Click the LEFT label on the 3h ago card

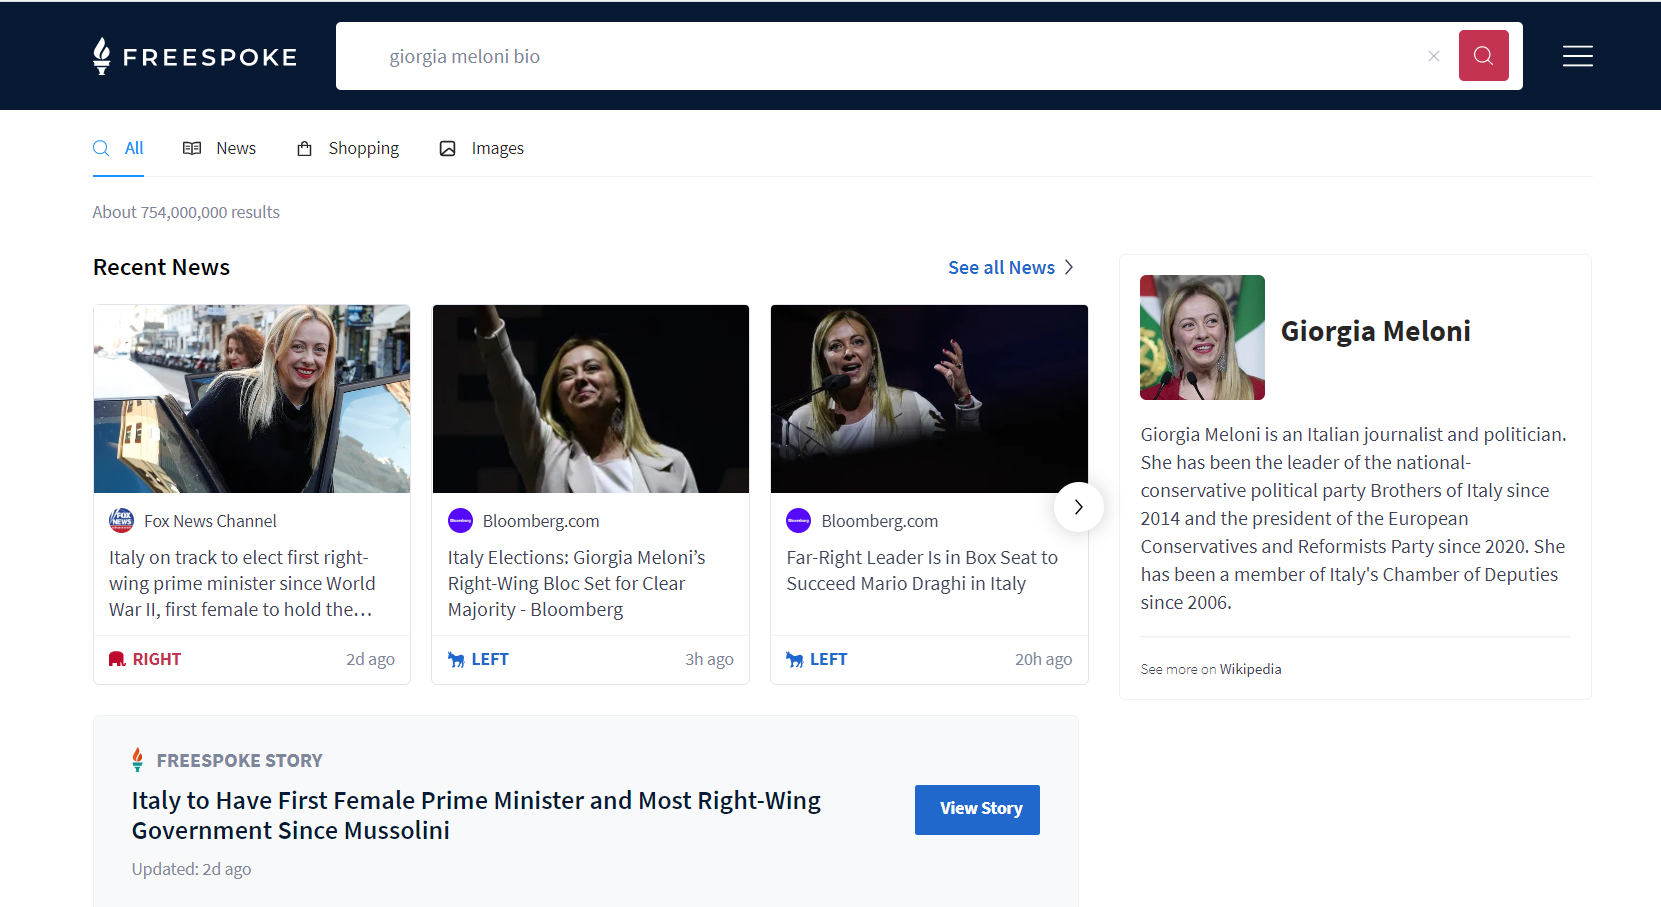[490, 659]
